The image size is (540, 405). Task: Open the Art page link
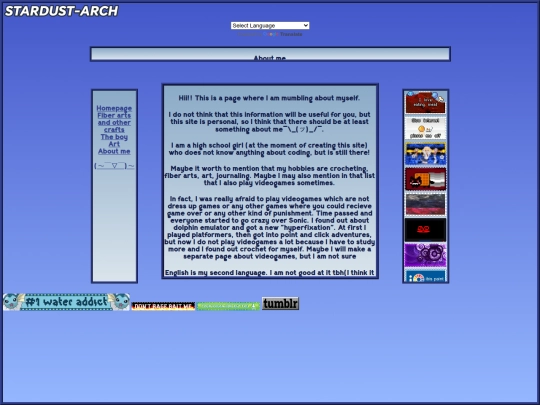(x=114, y=144)
